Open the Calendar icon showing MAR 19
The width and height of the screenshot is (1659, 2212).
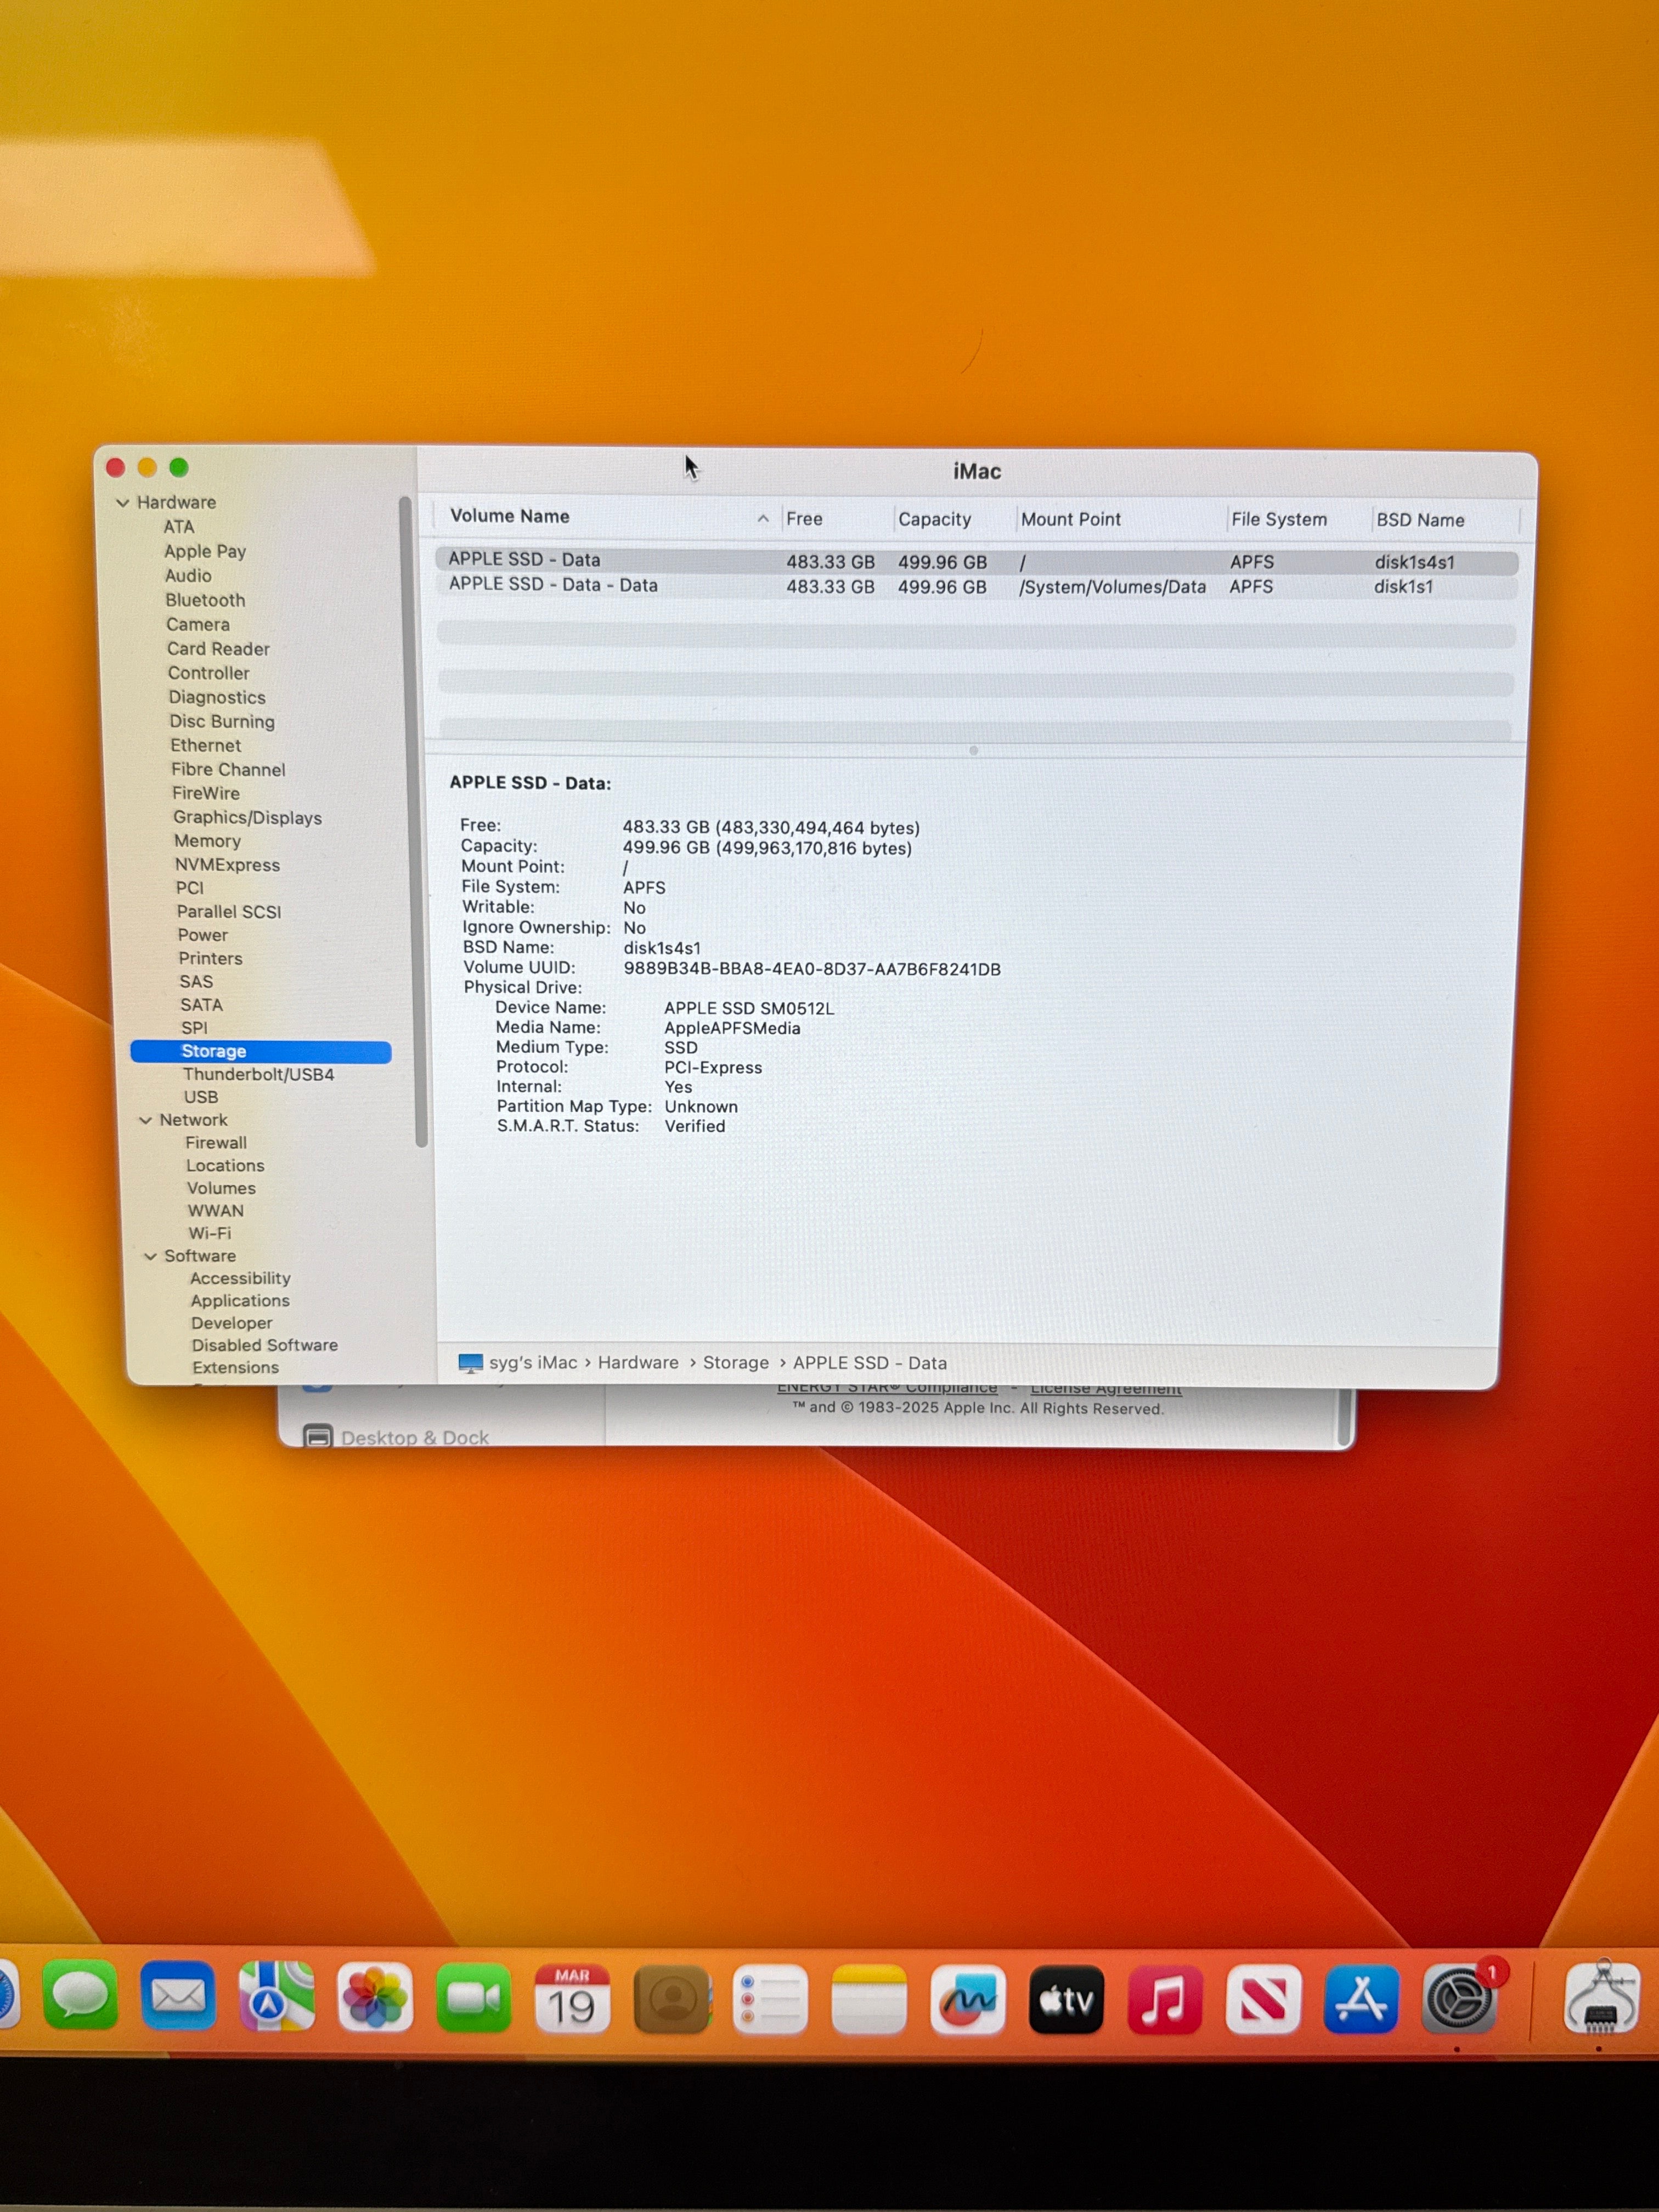click(572, 1998)
